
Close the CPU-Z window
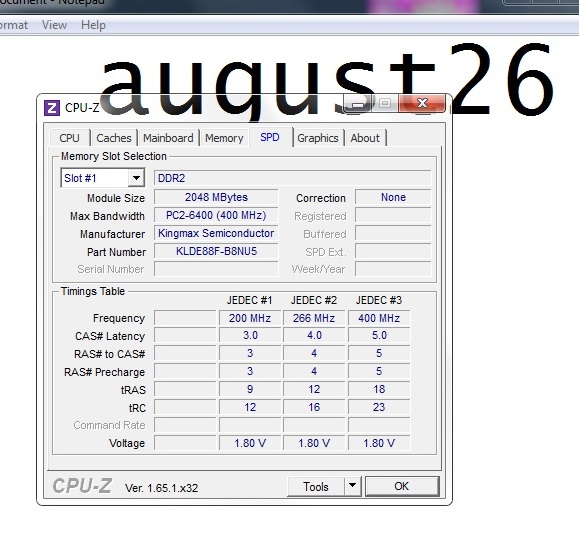[422, 103]
